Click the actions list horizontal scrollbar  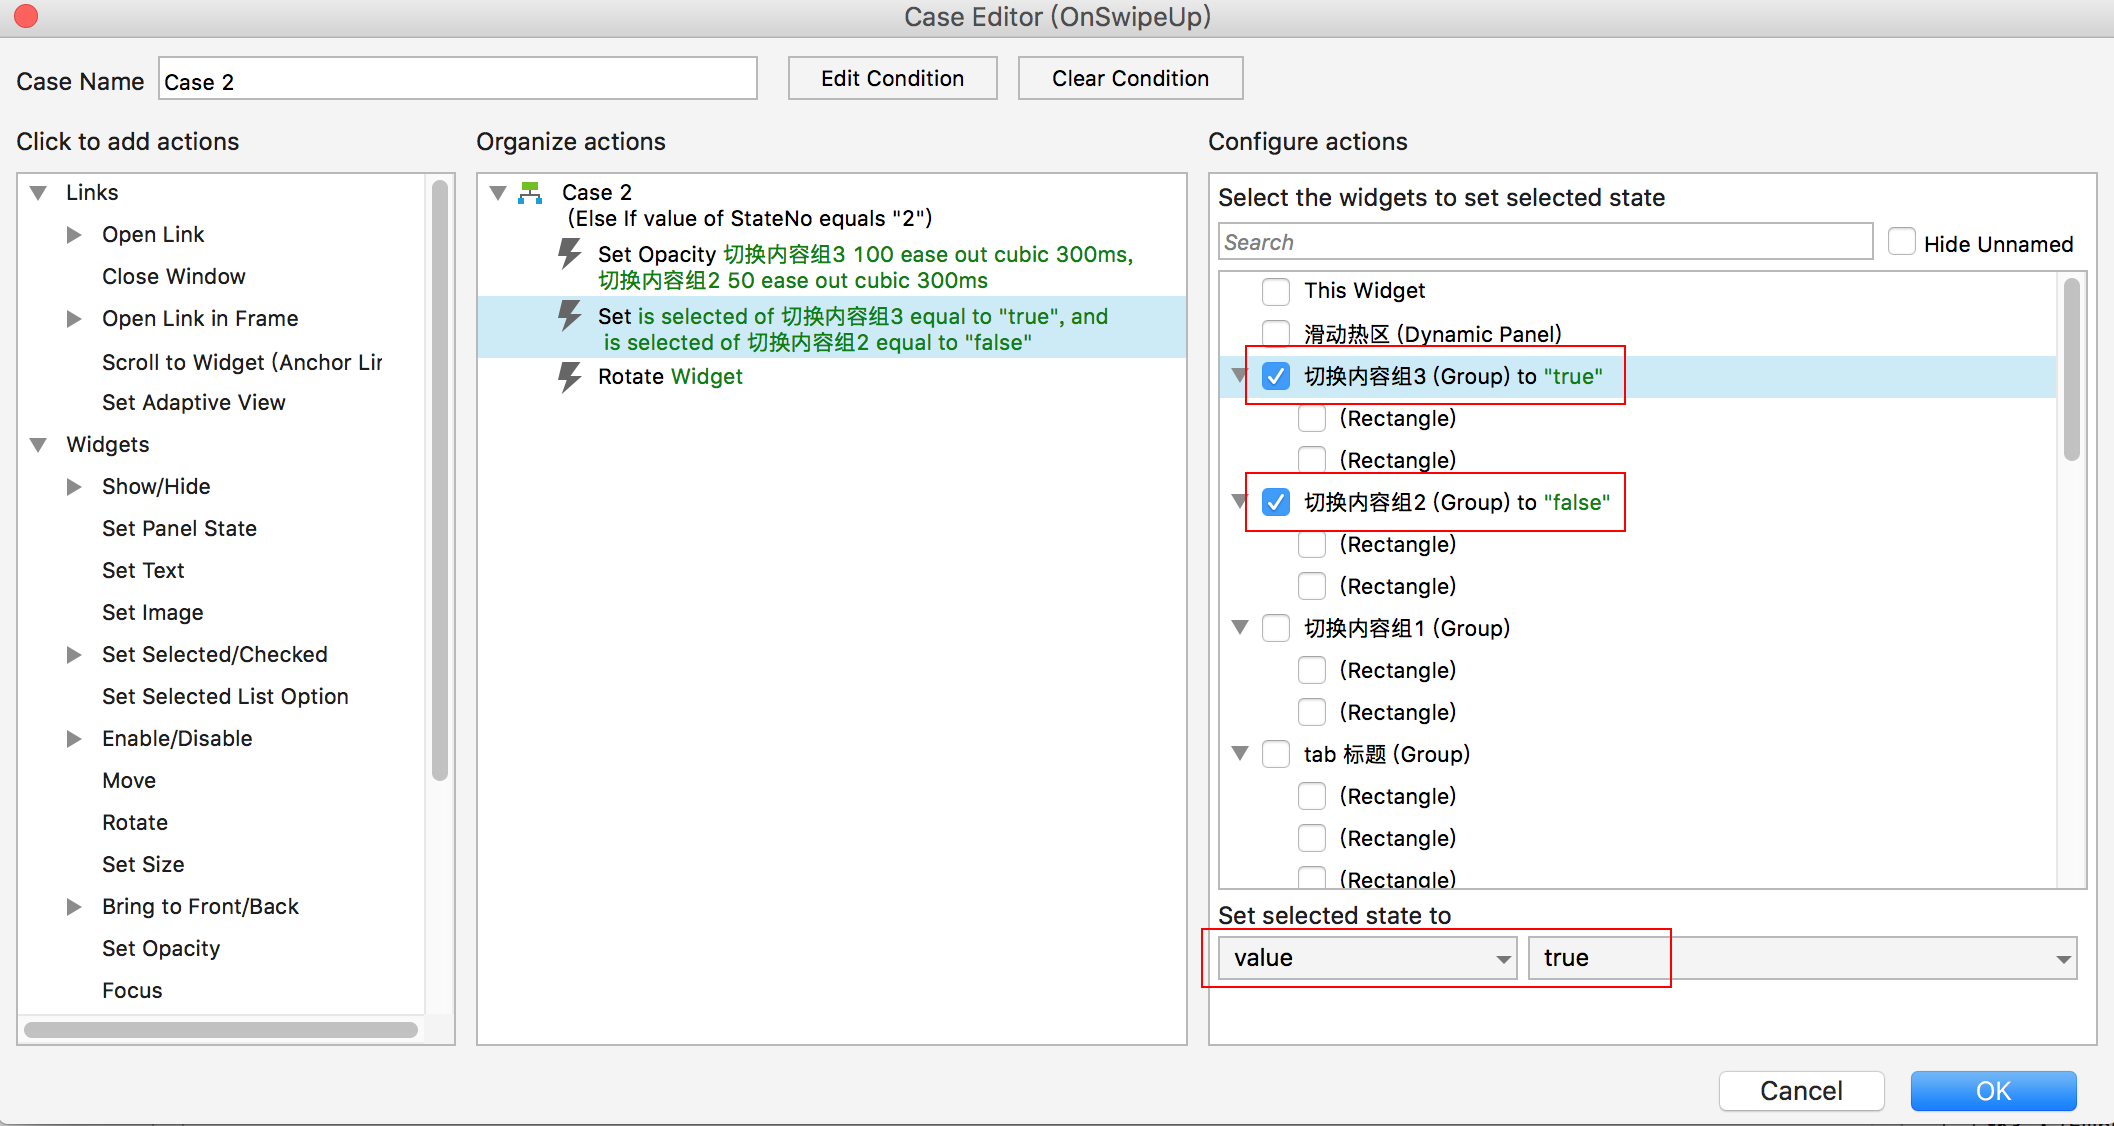tap(220, 1030)
